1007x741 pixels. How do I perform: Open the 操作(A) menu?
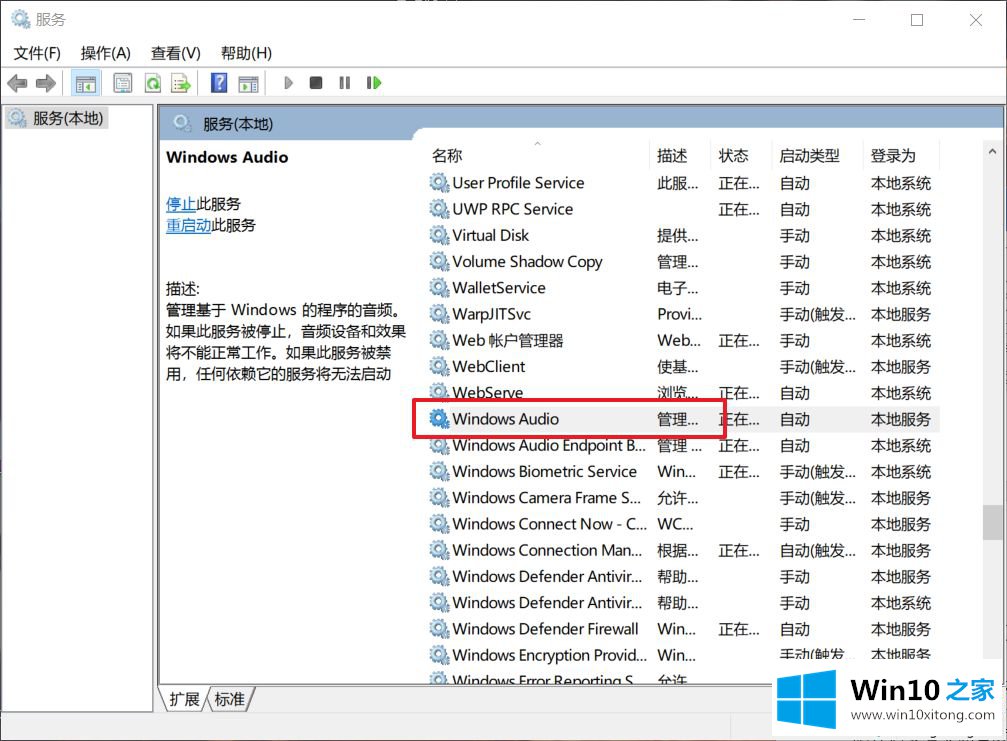[x=105, y=53]
